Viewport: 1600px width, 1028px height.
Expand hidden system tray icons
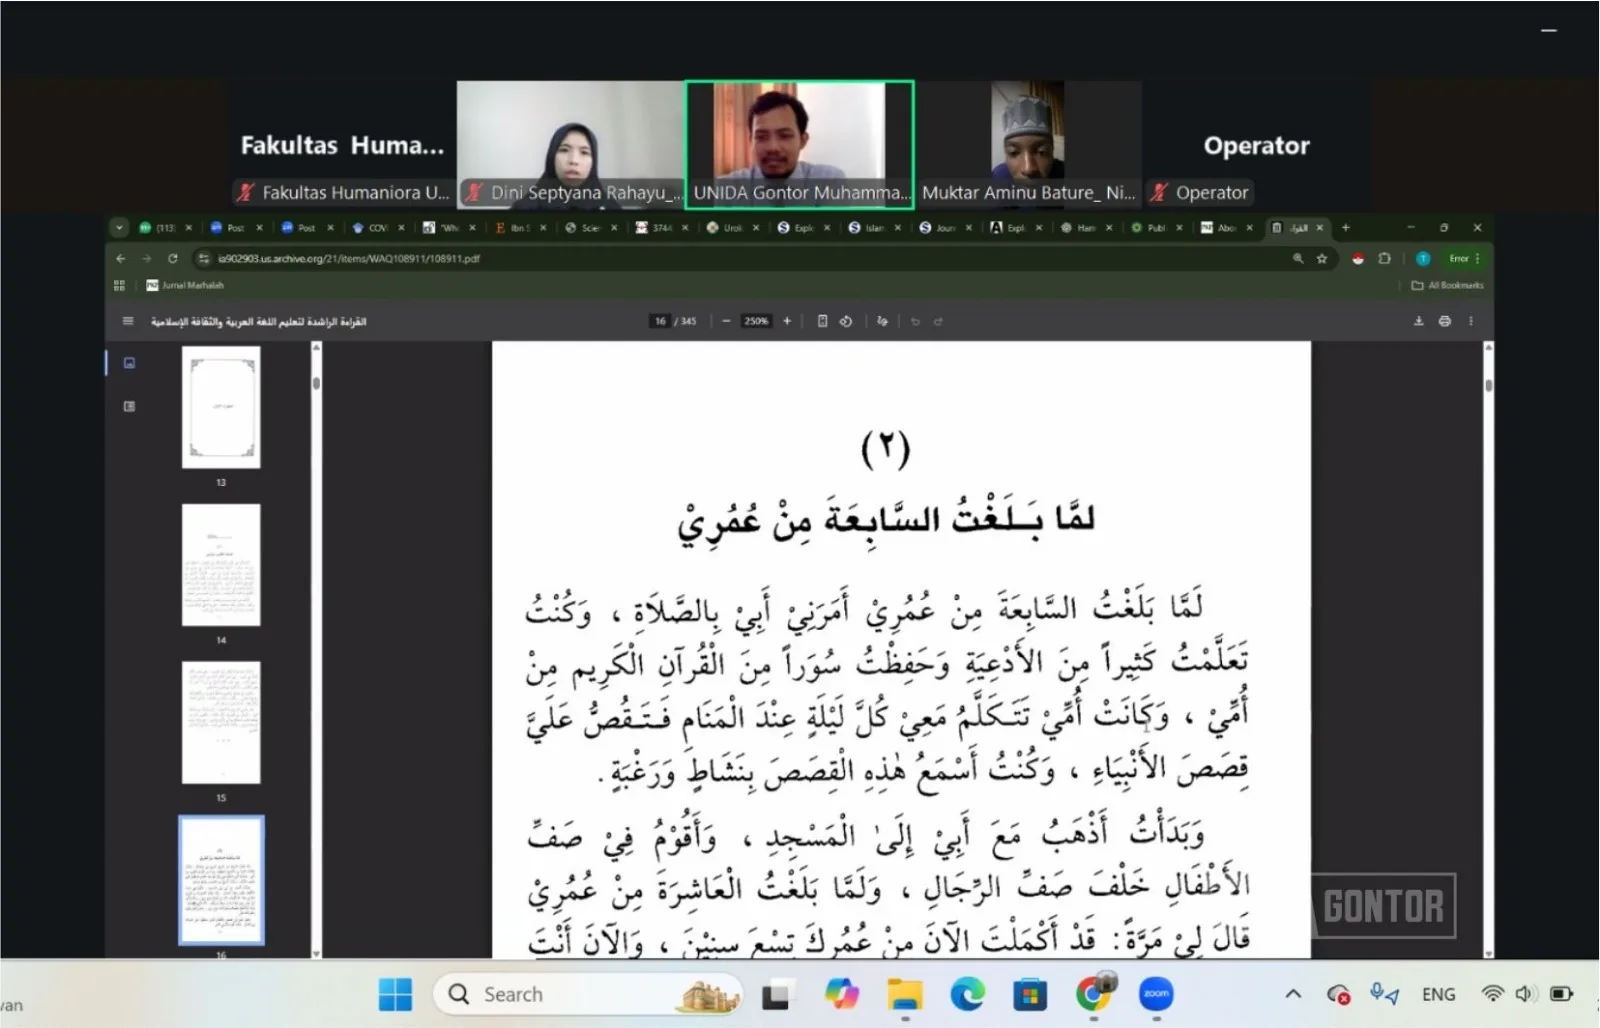(1293, 994)
